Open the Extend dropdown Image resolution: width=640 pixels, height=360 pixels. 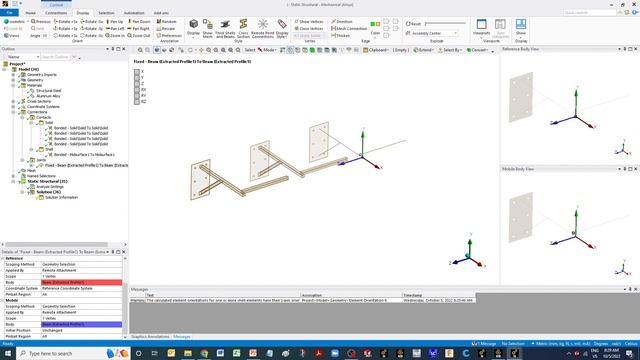[424, 50]
